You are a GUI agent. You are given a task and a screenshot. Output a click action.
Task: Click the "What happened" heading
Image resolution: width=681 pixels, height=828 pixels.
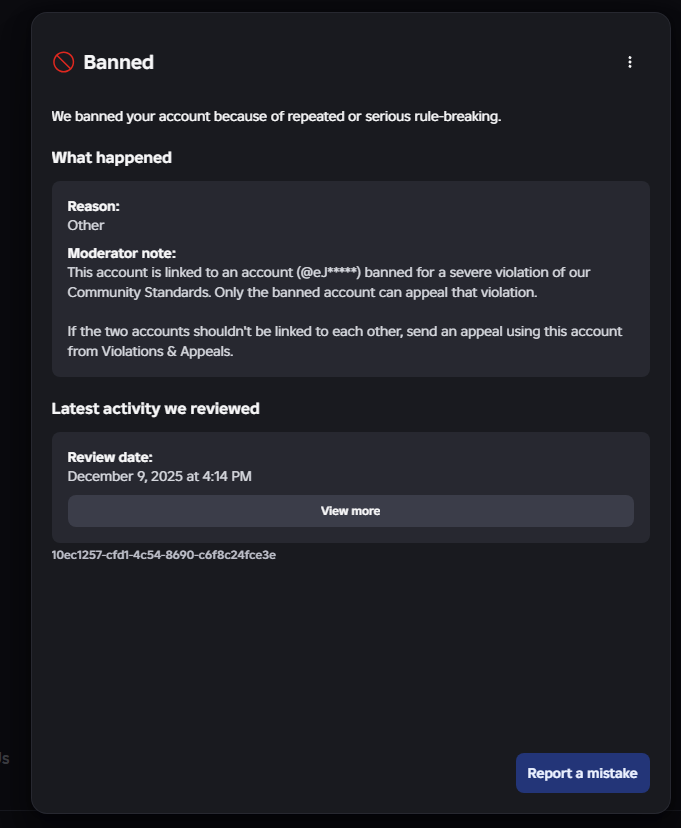[x=111, y=158]
